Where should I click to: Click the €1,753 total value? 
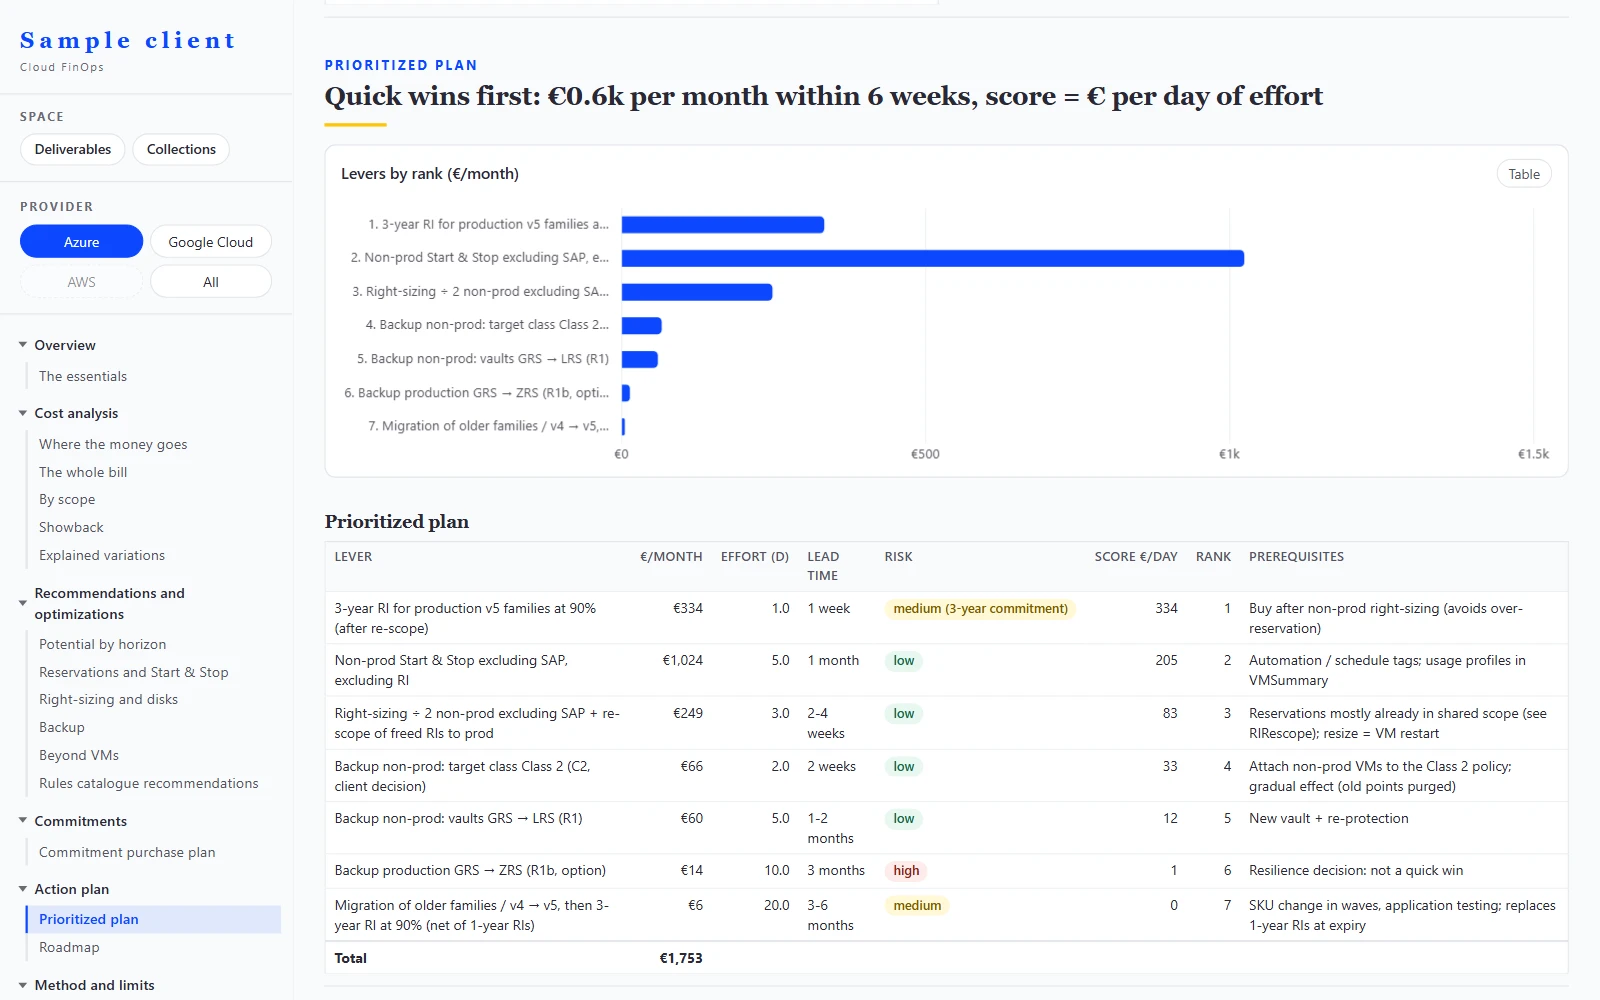pos(681,958)
